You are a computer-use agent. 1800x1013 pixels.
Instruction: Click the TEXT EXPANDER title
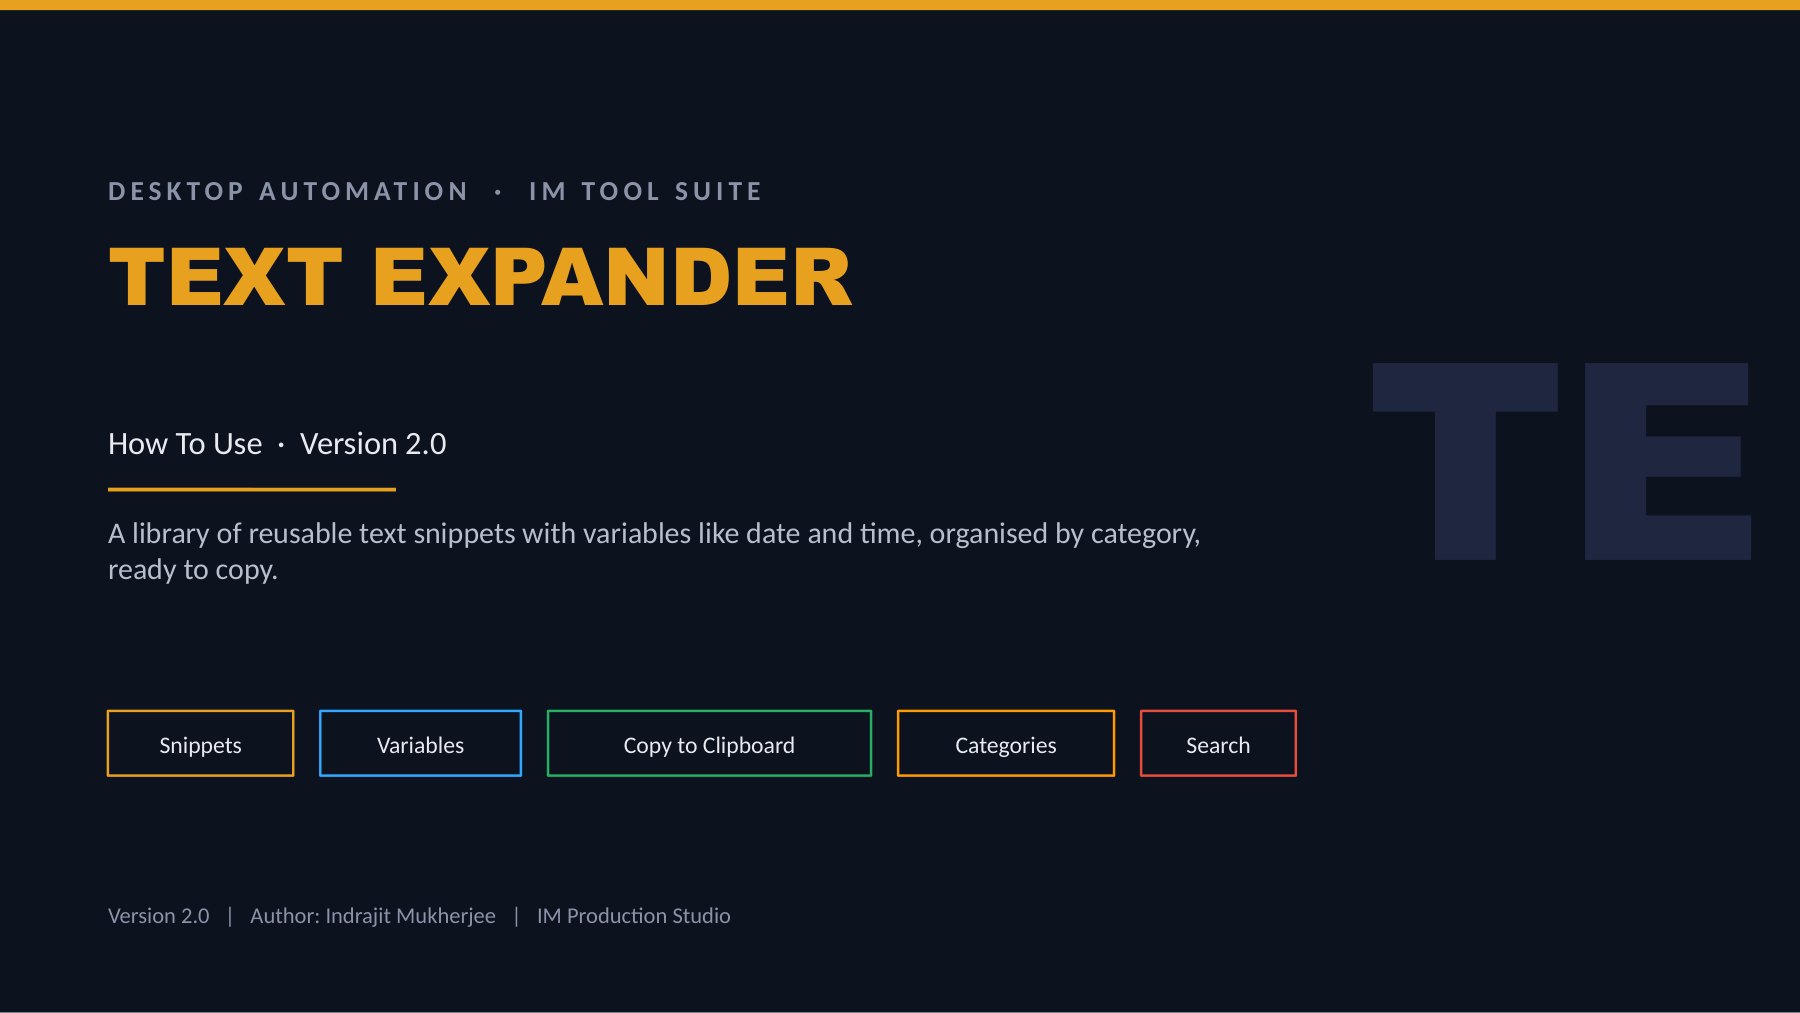pyautogui.click(x=480, y=277)
